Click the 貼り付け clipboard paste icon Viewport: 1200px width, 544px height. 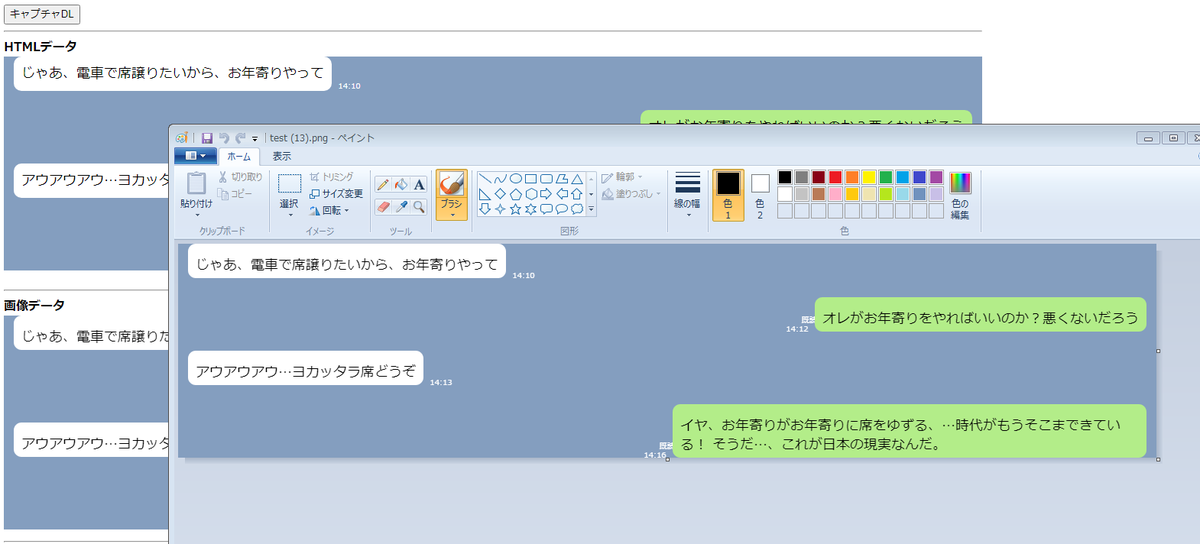[196, 183]
